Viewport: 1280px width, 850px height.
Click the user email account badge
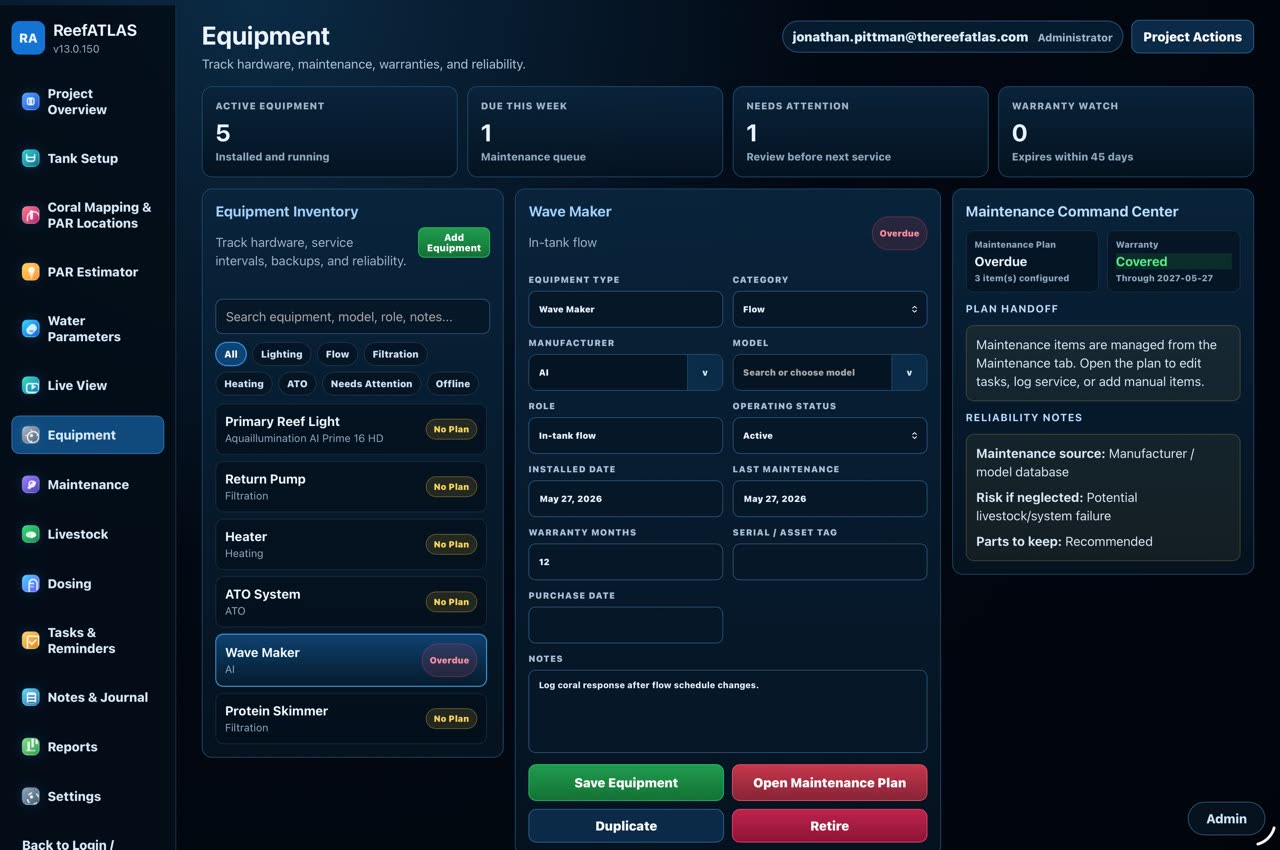[953, 37]
